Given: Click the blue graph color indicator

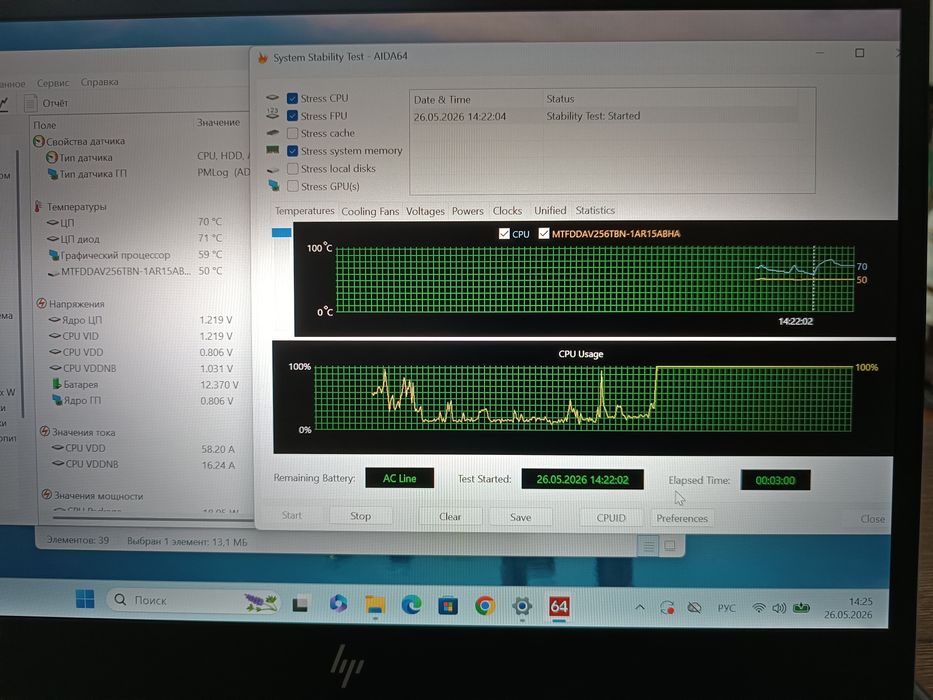Looking at the screenshot, I should [x=281, y=233].
